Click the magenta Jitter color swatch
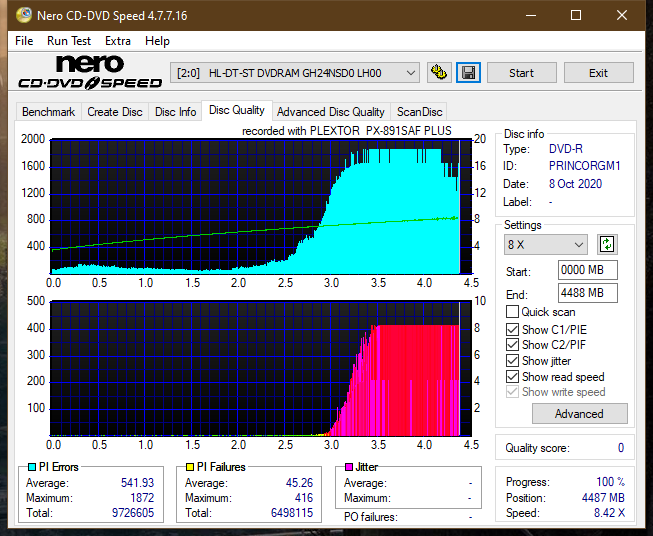This screenshot has height=536, width=653. (349, 467)
